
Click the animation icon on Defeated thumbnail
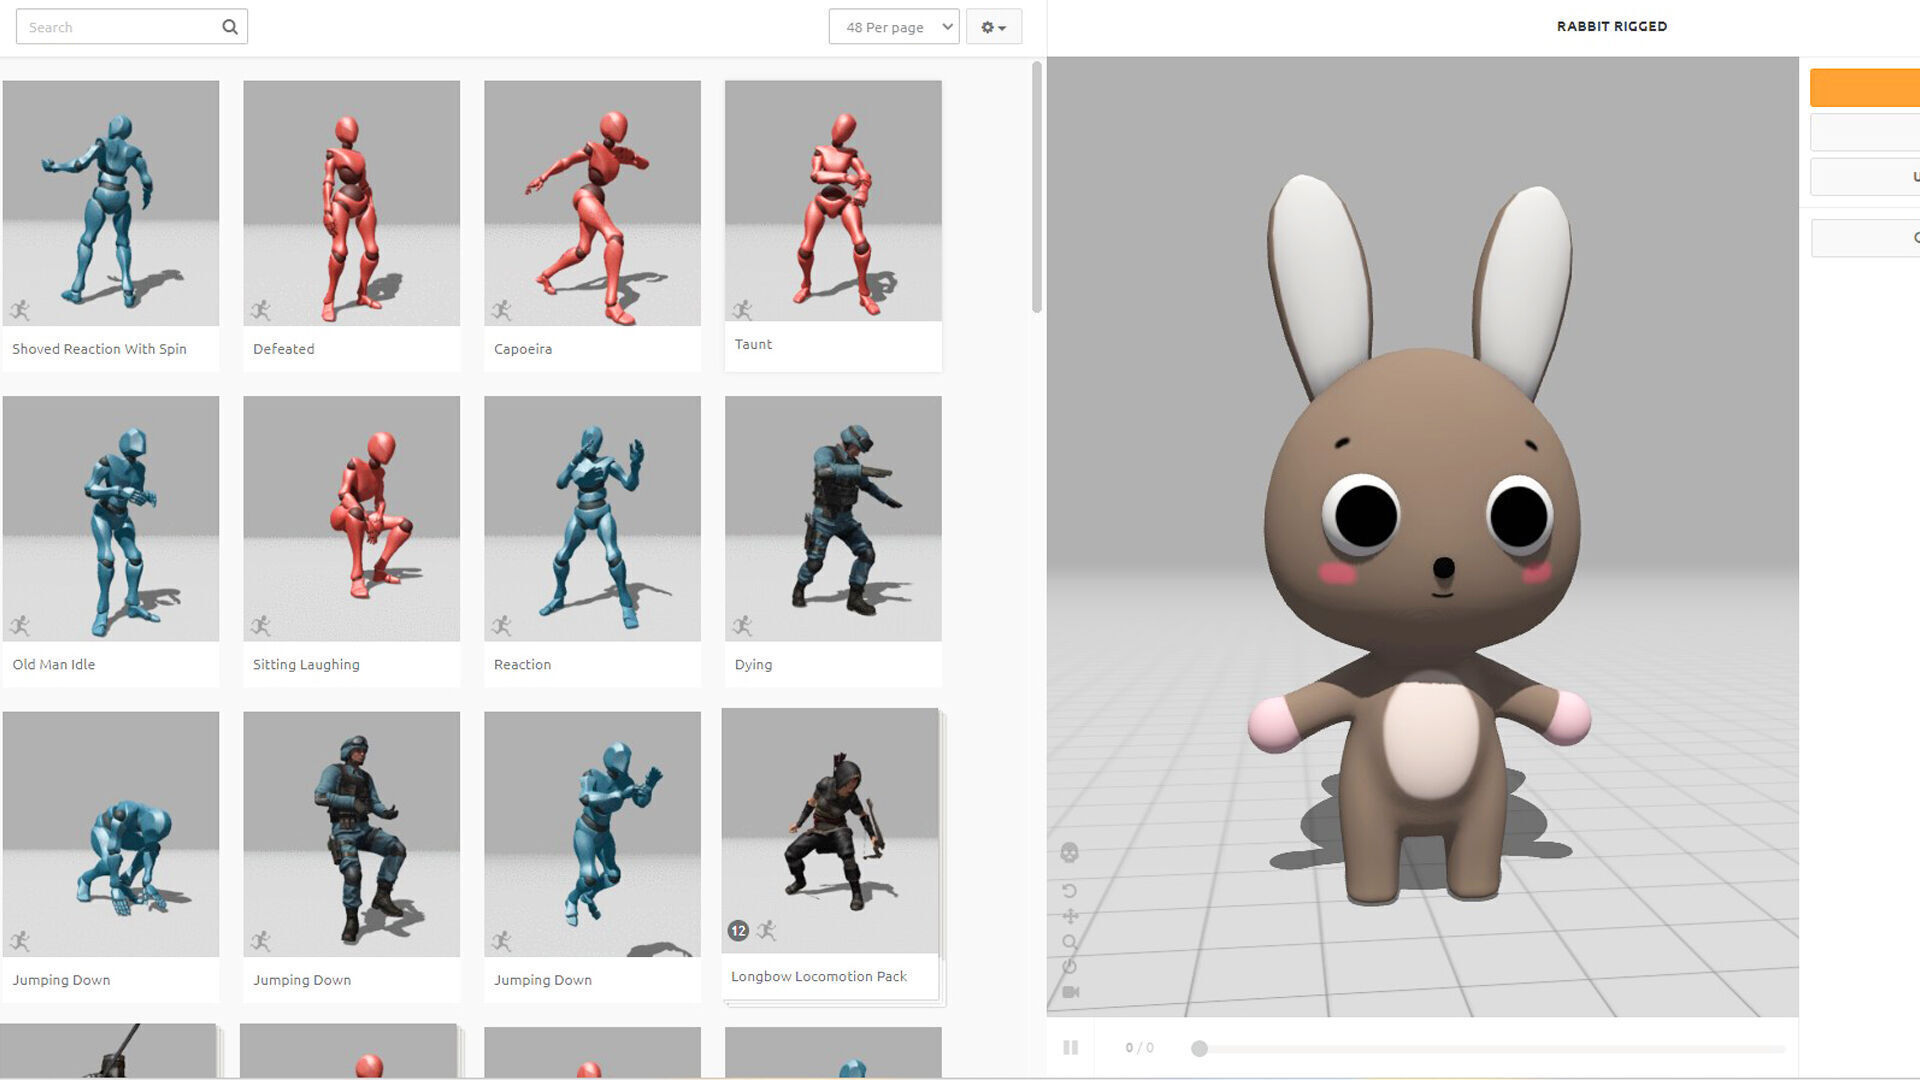point(261,310)
